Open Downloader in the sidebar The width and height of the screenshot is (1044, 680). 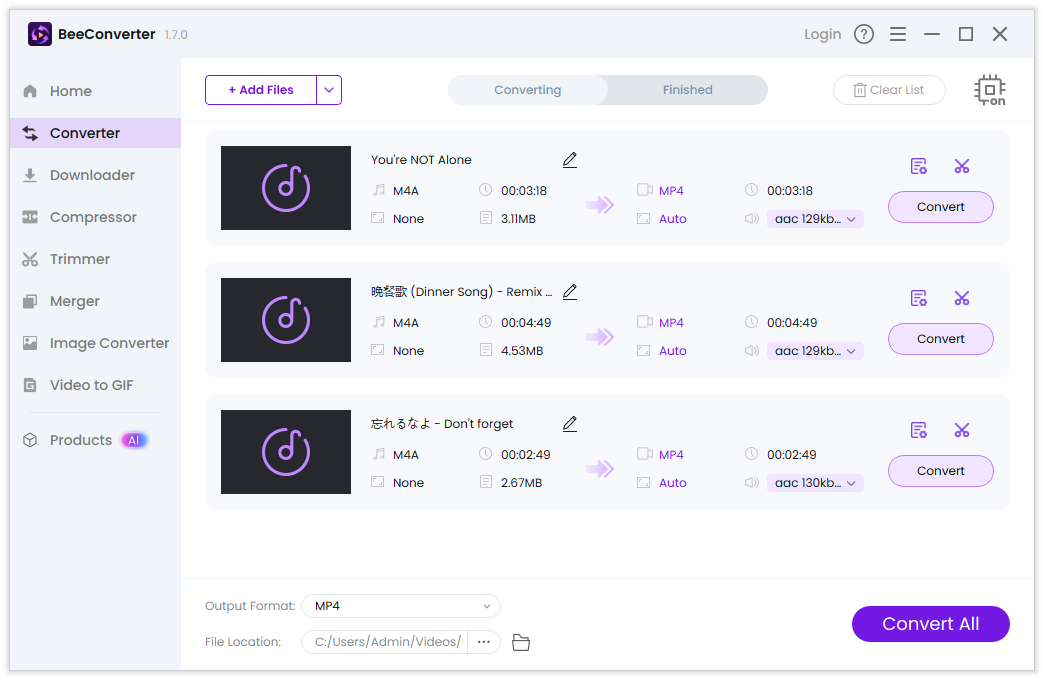[92, 175]
